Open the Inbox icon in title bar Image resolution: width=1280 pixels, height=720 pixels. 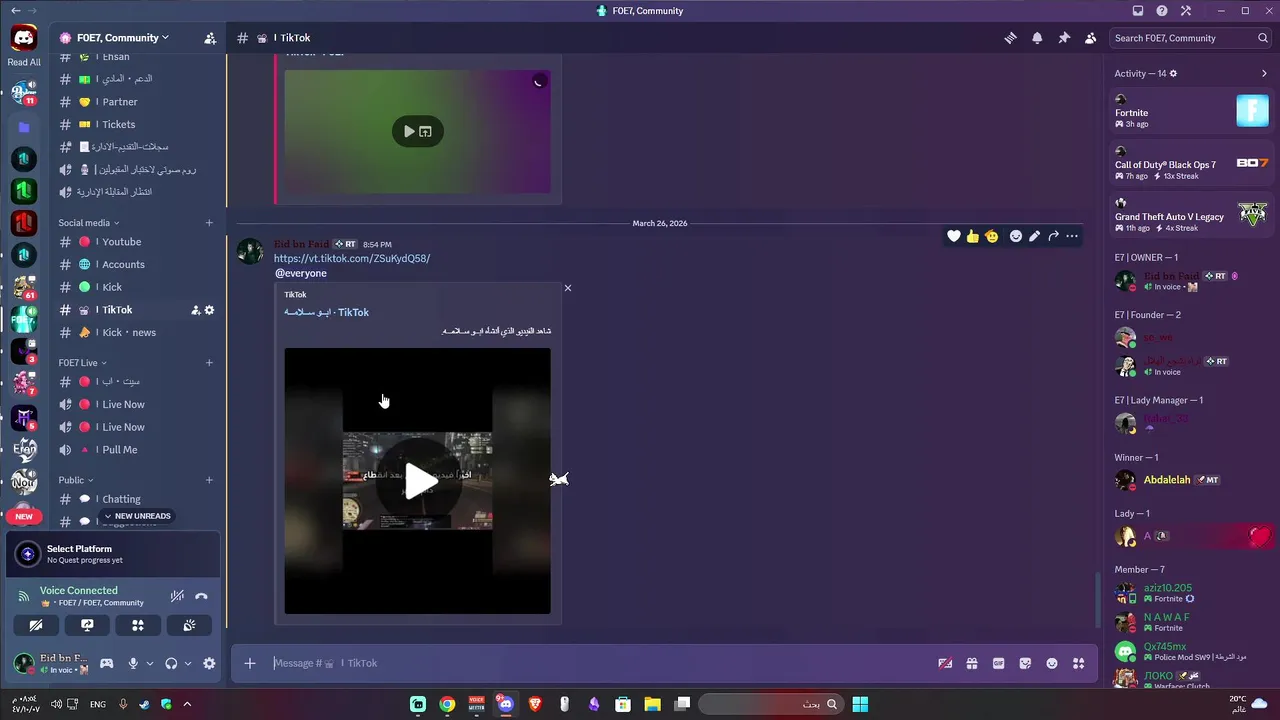click(x=1138, y=11)
